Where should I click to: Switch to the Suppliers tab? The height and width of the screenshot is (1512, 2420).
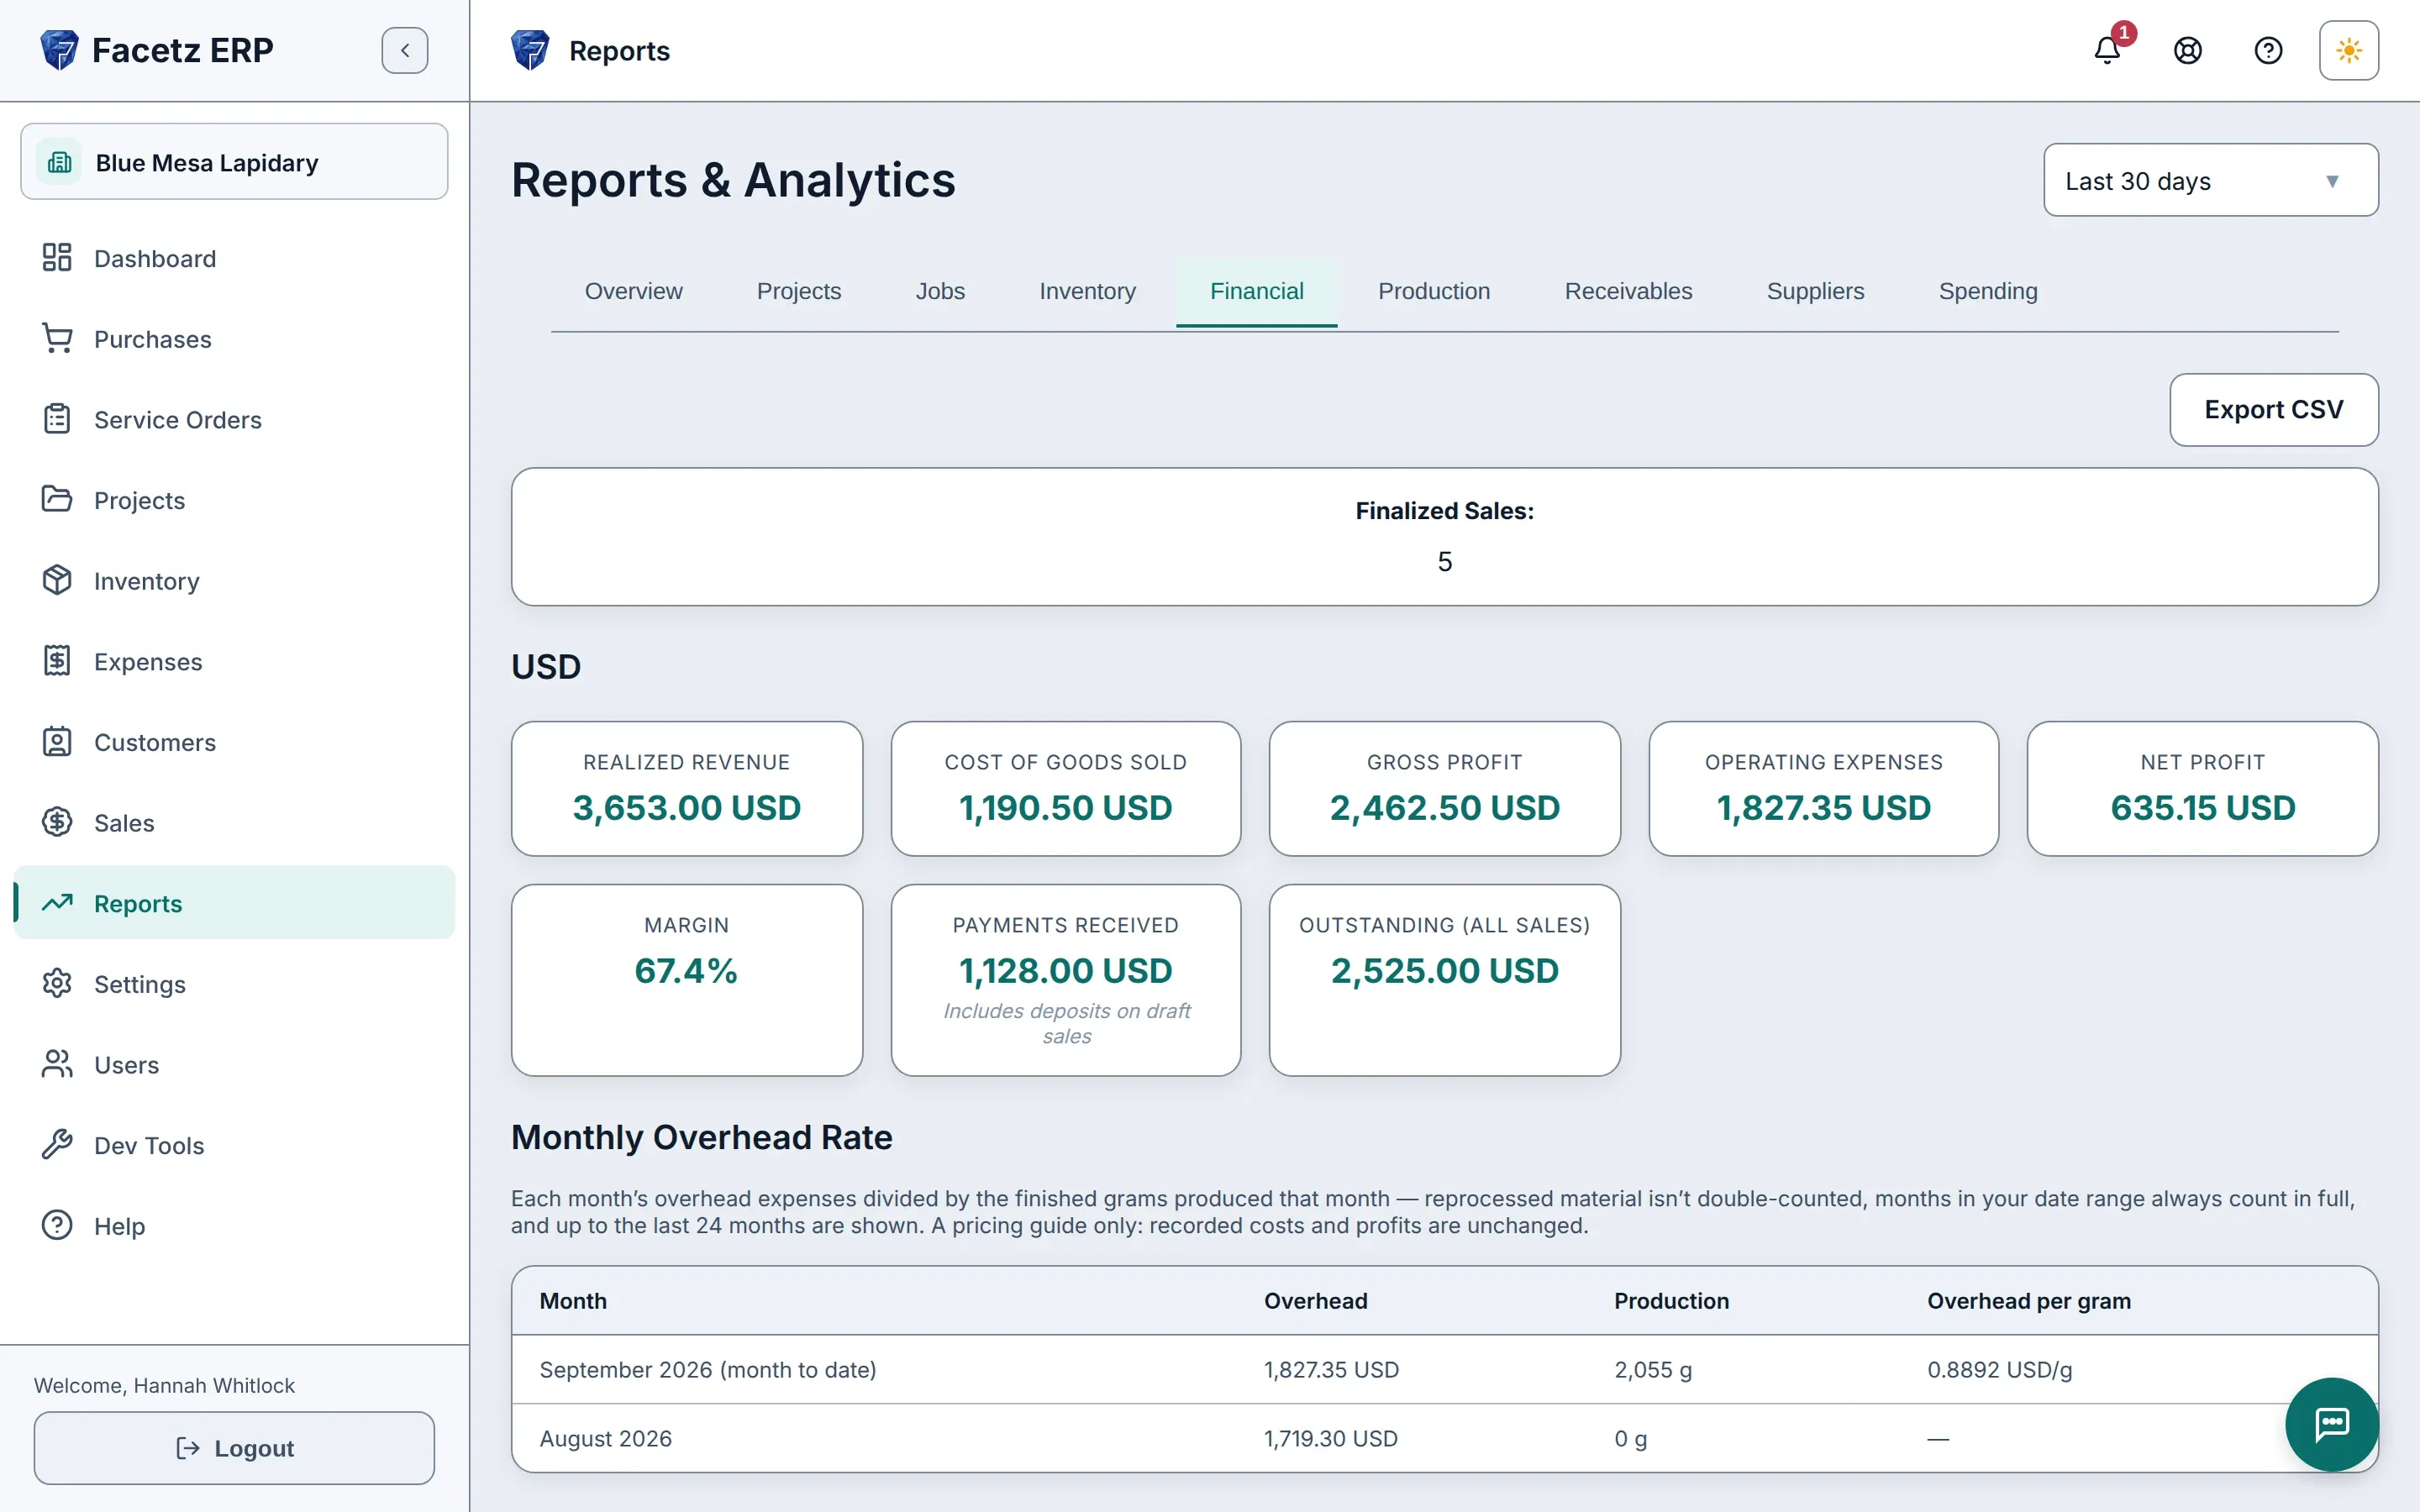[x=1815, y=291]
